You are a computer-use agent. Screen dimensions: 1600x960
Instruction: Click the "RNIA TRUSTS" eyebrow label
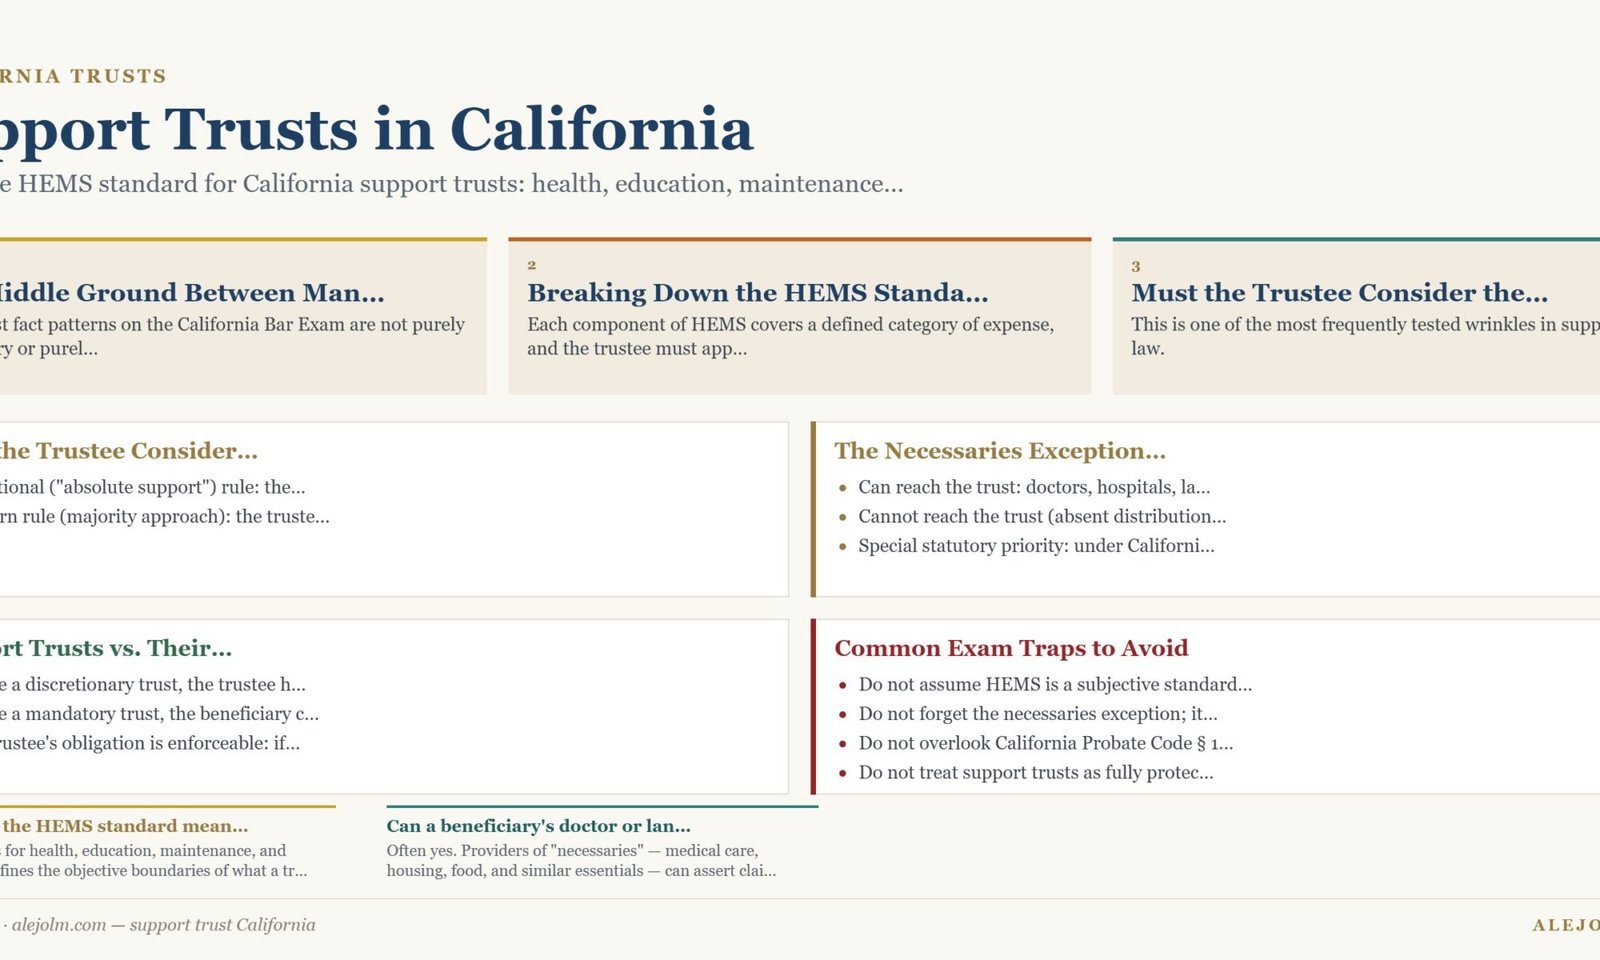click(x=83, y=76)
